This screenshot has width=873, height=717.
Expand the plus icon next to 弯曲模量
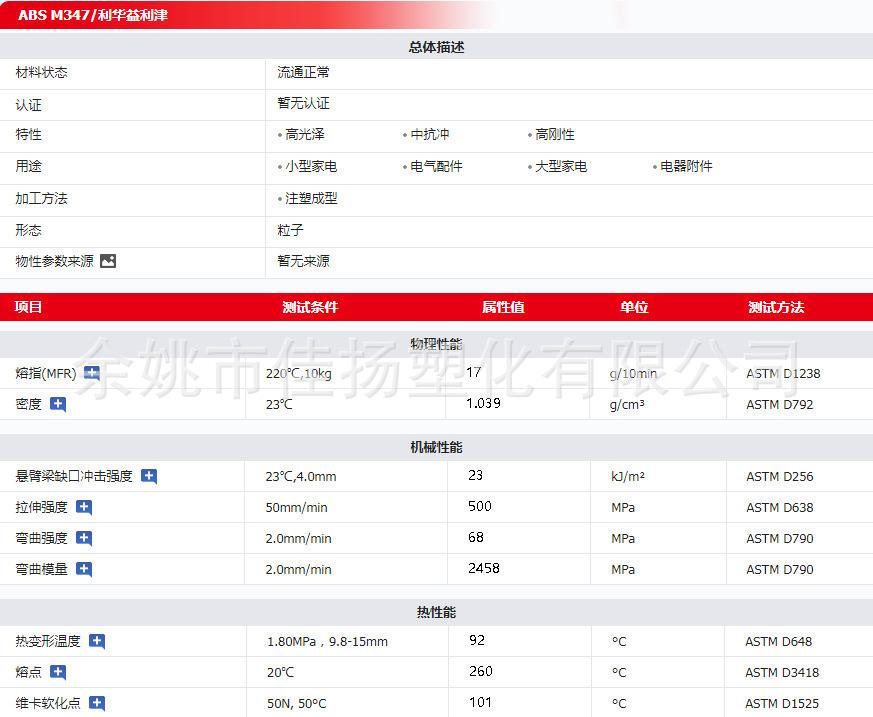point(84,569)
